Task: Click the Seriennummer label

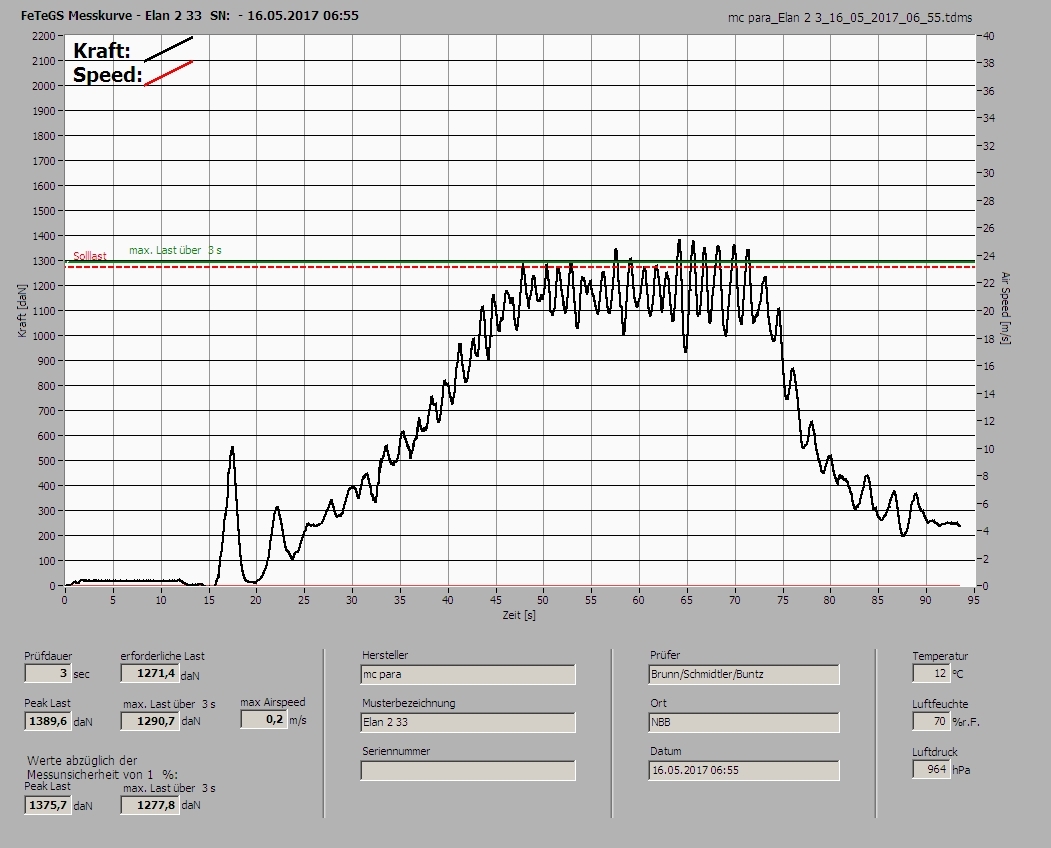Action: [x=396, y=751]
